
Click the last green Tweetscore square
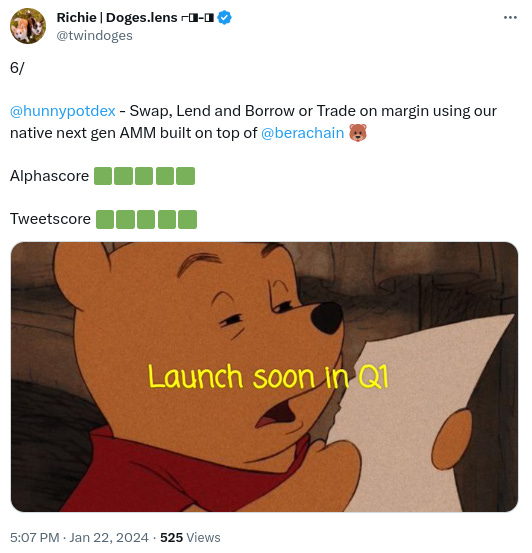[x=188, y=219]
